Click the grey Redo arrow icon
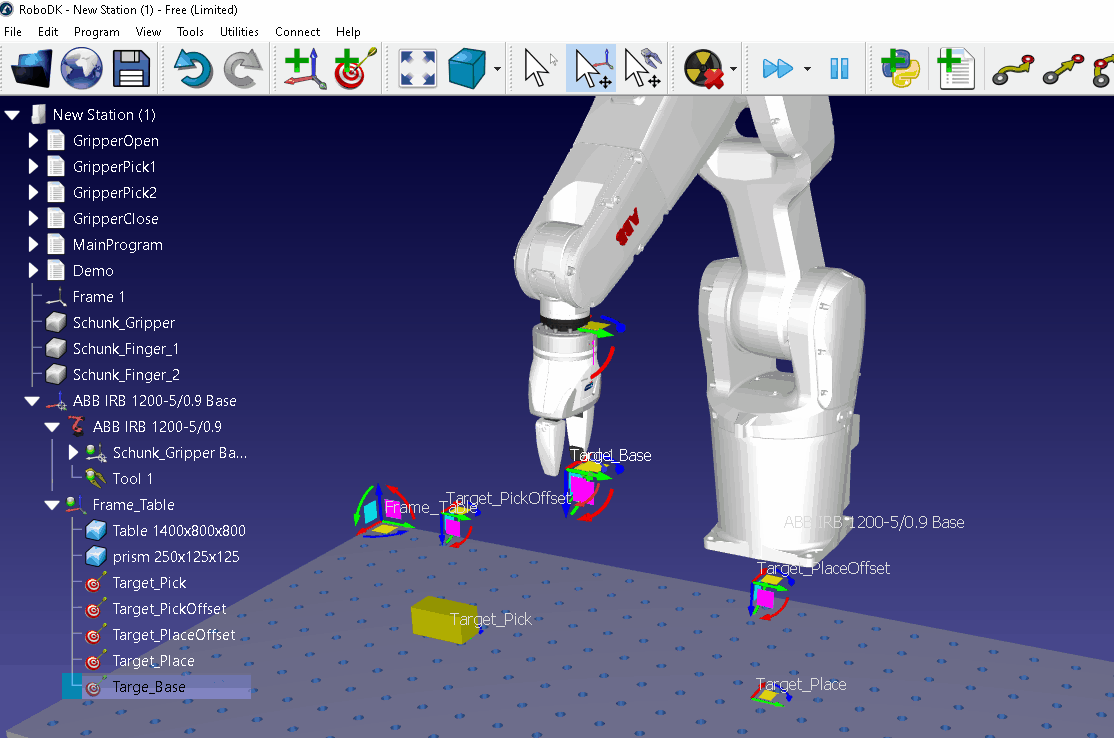This screenshot has width=1114, height=738. click(x=243, y=68)
